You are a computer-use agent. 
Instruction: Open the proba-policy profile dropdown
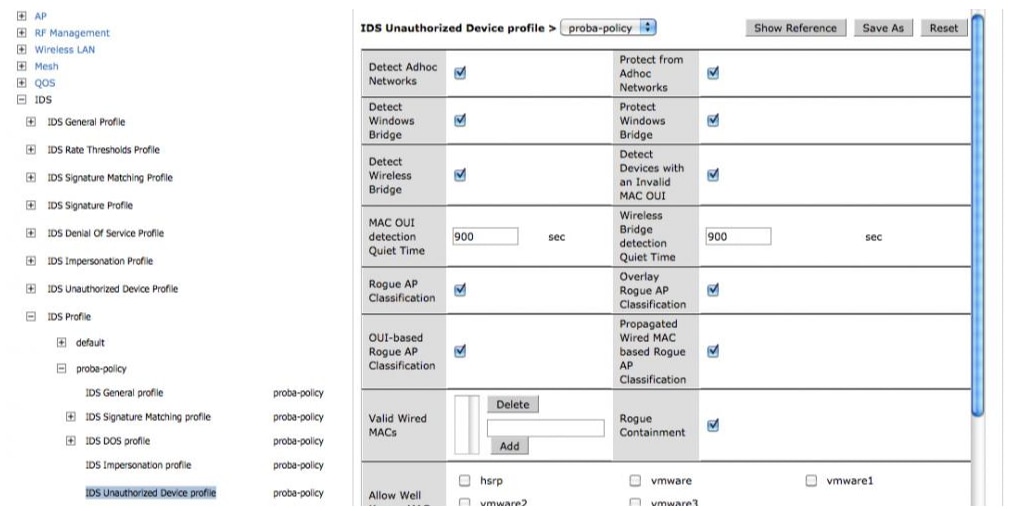[x=608, y=28]
